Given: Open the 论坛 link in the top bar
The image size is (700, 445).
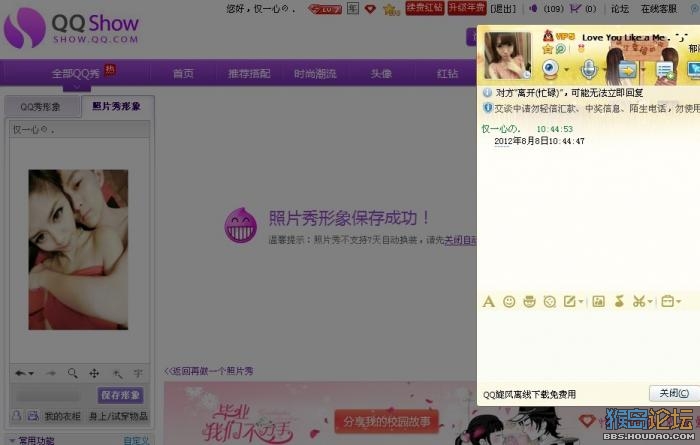Looking at the screenshot, I should tap(620, 8).
